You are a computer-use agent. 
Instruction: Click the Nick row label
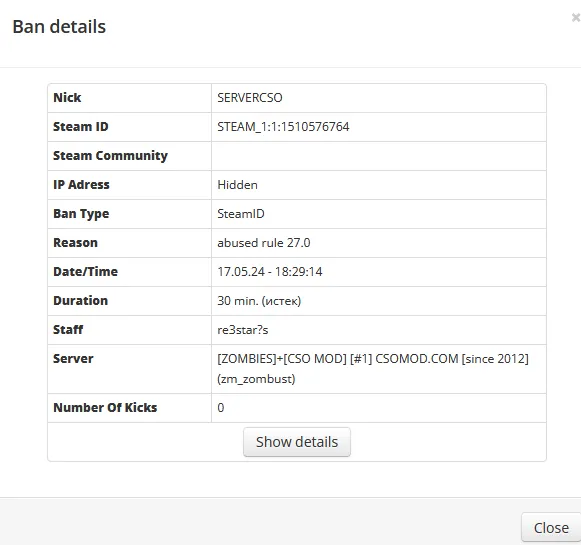click(x=67, y=97)
